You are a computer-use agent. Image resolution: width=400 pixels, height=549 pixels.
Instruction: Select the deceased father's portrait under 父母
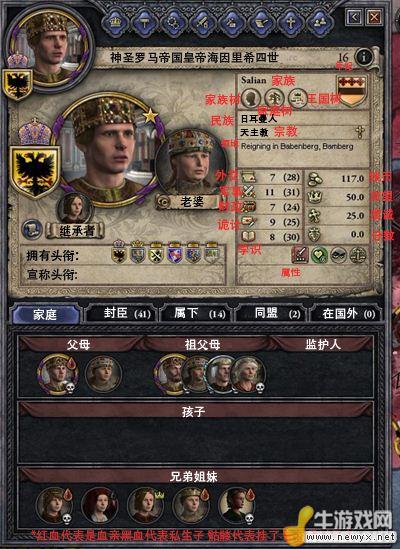[56, 373]
